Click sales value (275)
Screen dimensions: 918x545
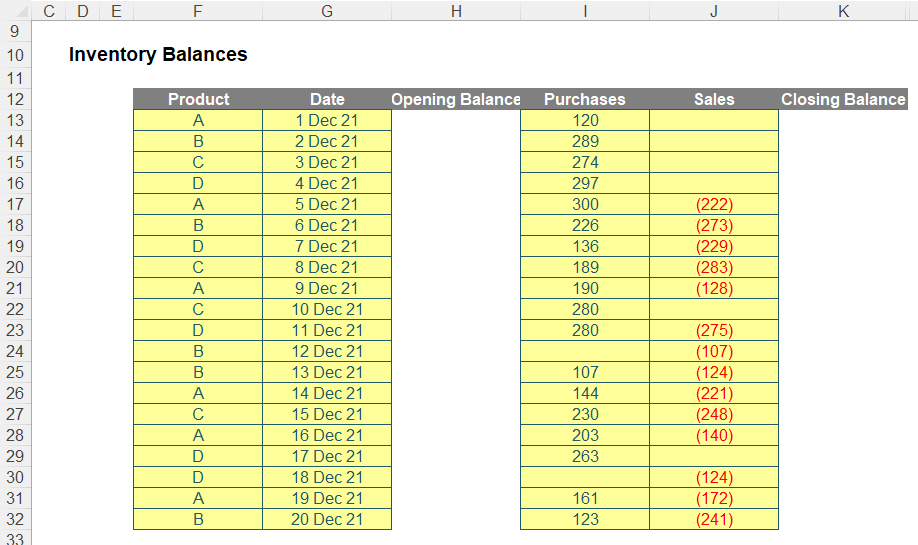[714, 330]
